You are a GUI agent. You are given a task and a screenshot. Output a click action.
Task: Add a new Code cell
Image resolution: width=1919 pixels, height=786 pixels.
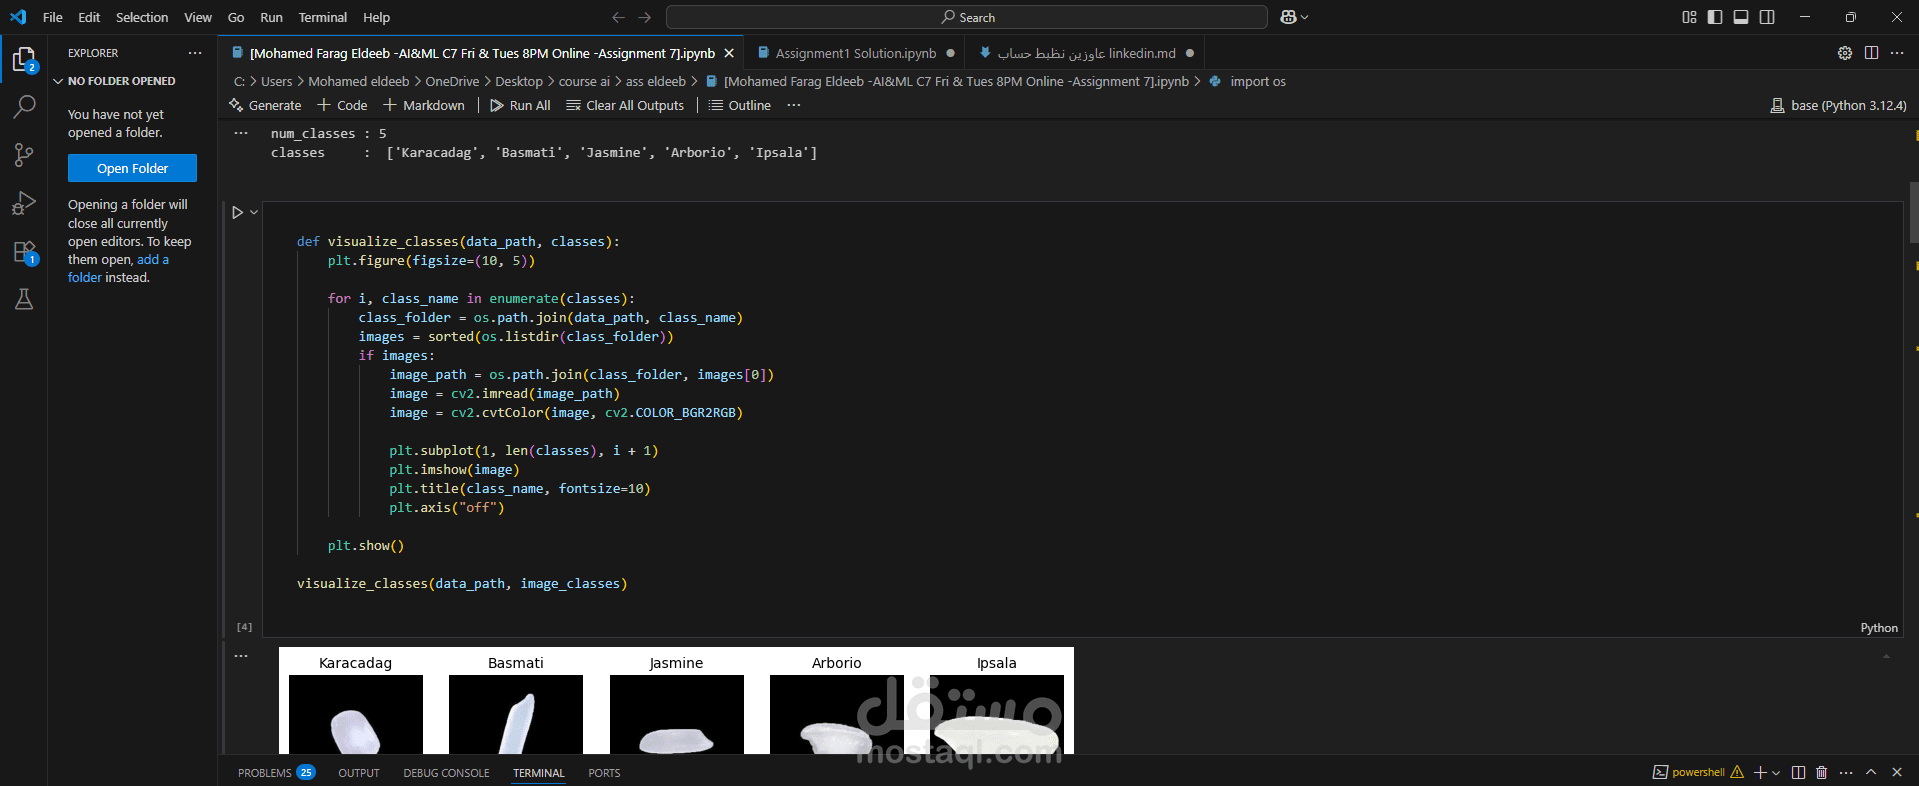tap(342, 105)
